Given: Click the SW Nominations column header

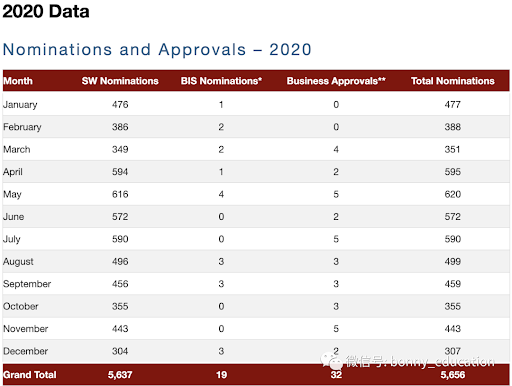Looking at the screenshot, I should pos(120,81).
